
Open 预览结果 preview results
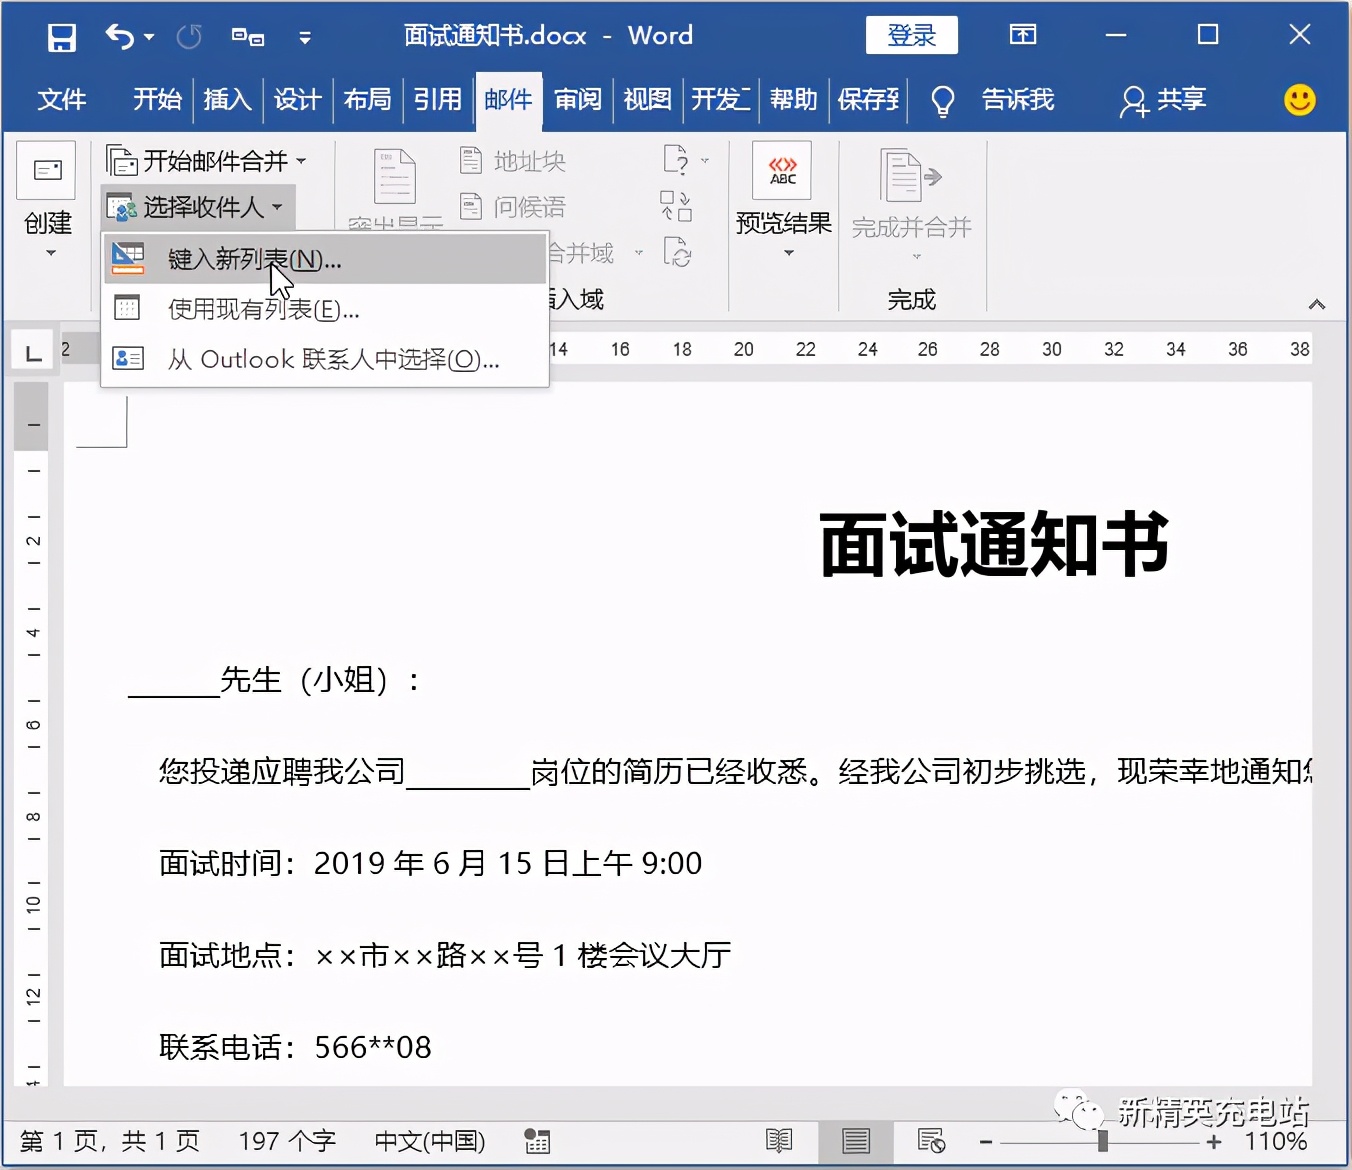pyautogui.click(x=784, y=203)
